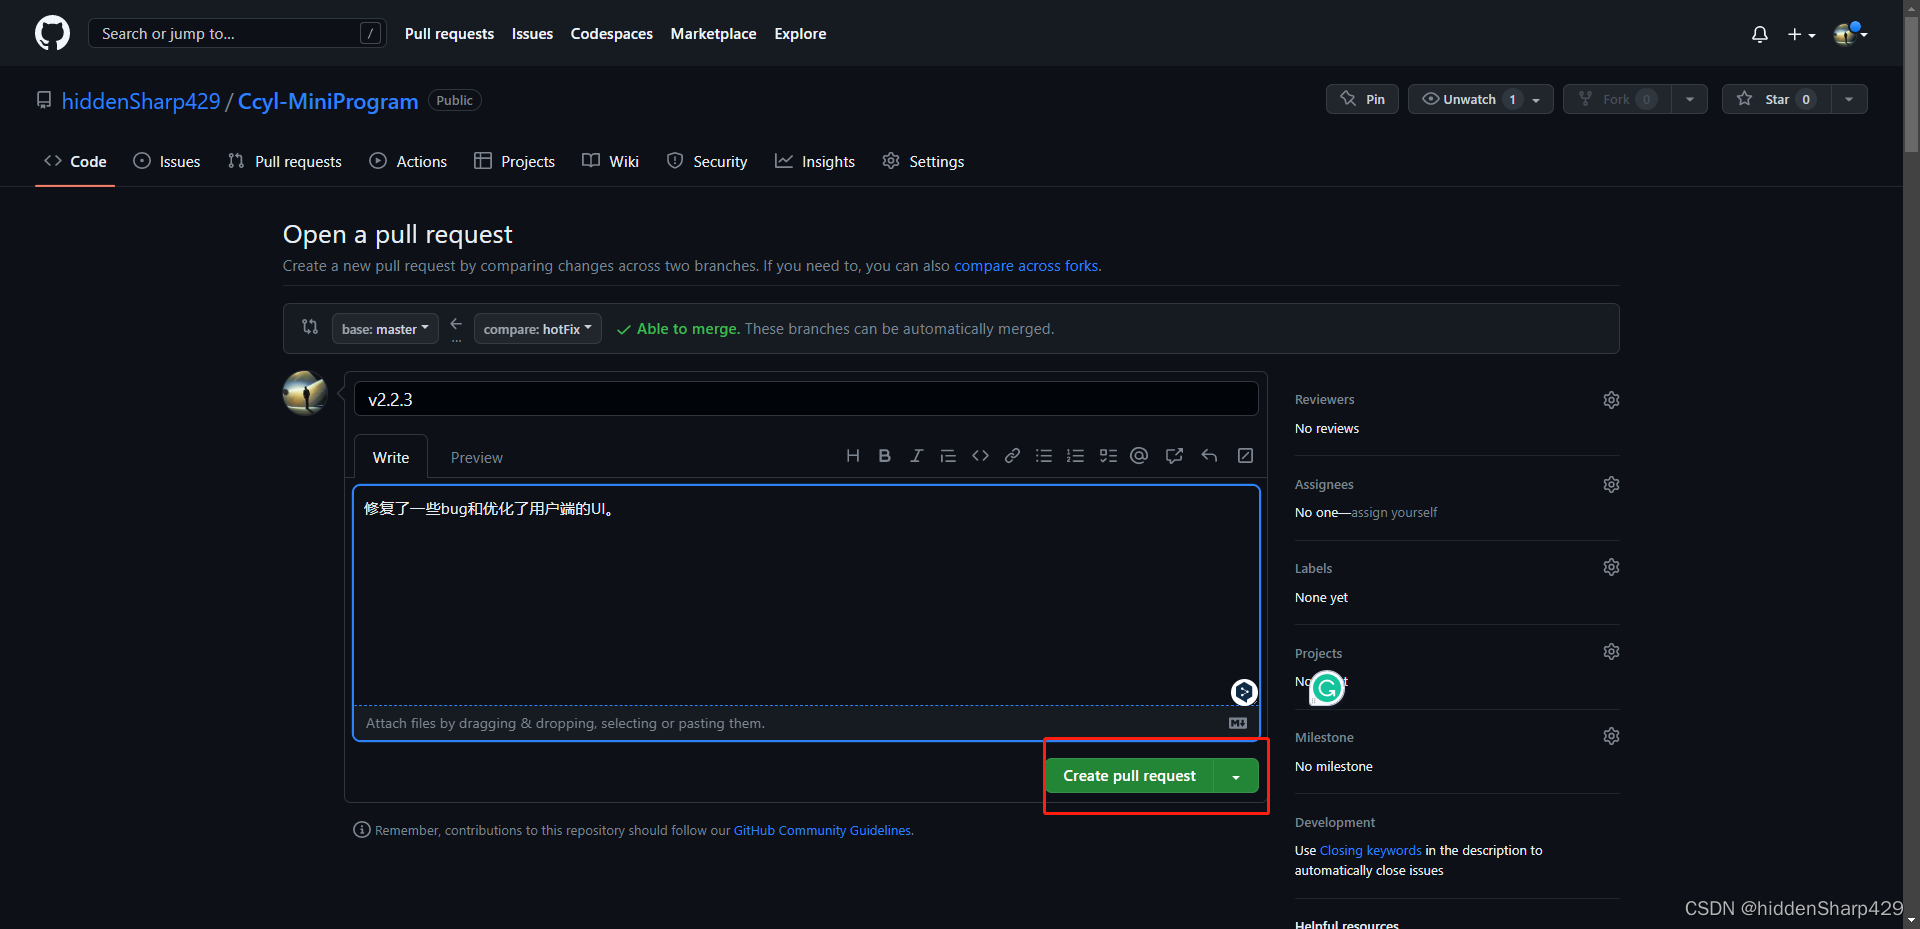Insert a task list

[1108, 456]
